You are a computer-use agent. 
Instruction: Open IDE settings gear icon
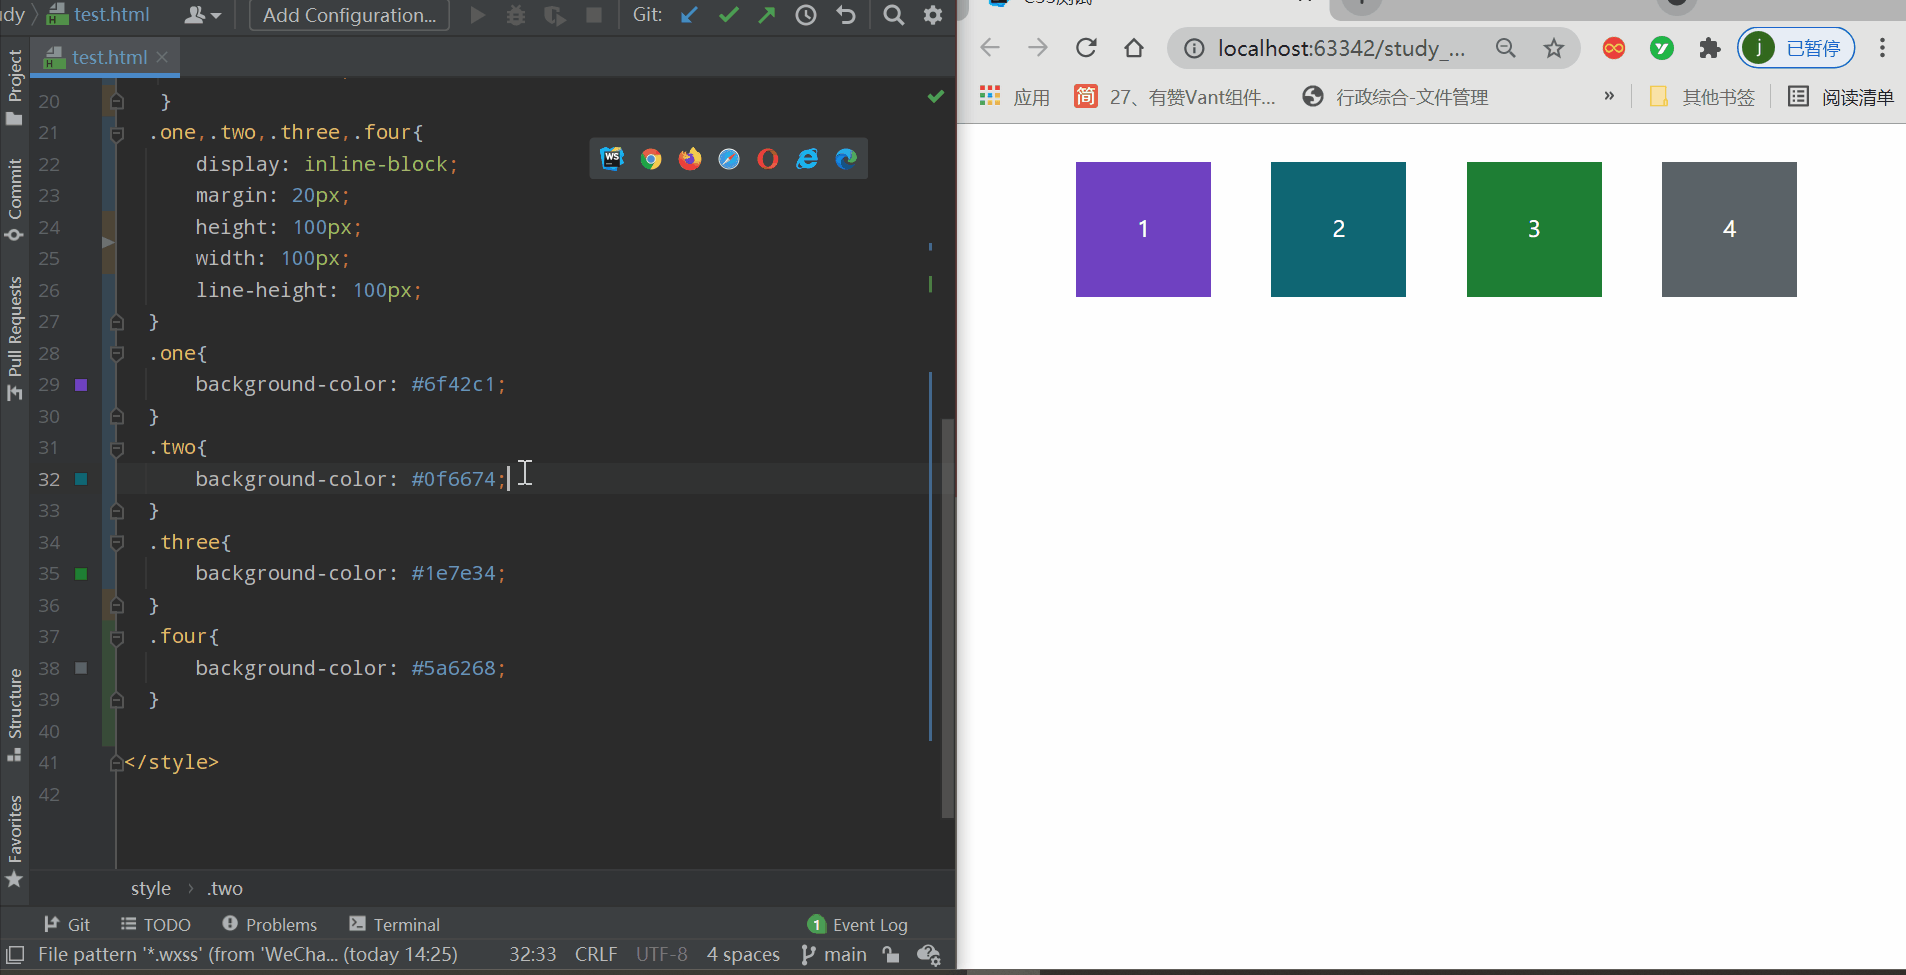pyautogui.click(x=933, y=15)
